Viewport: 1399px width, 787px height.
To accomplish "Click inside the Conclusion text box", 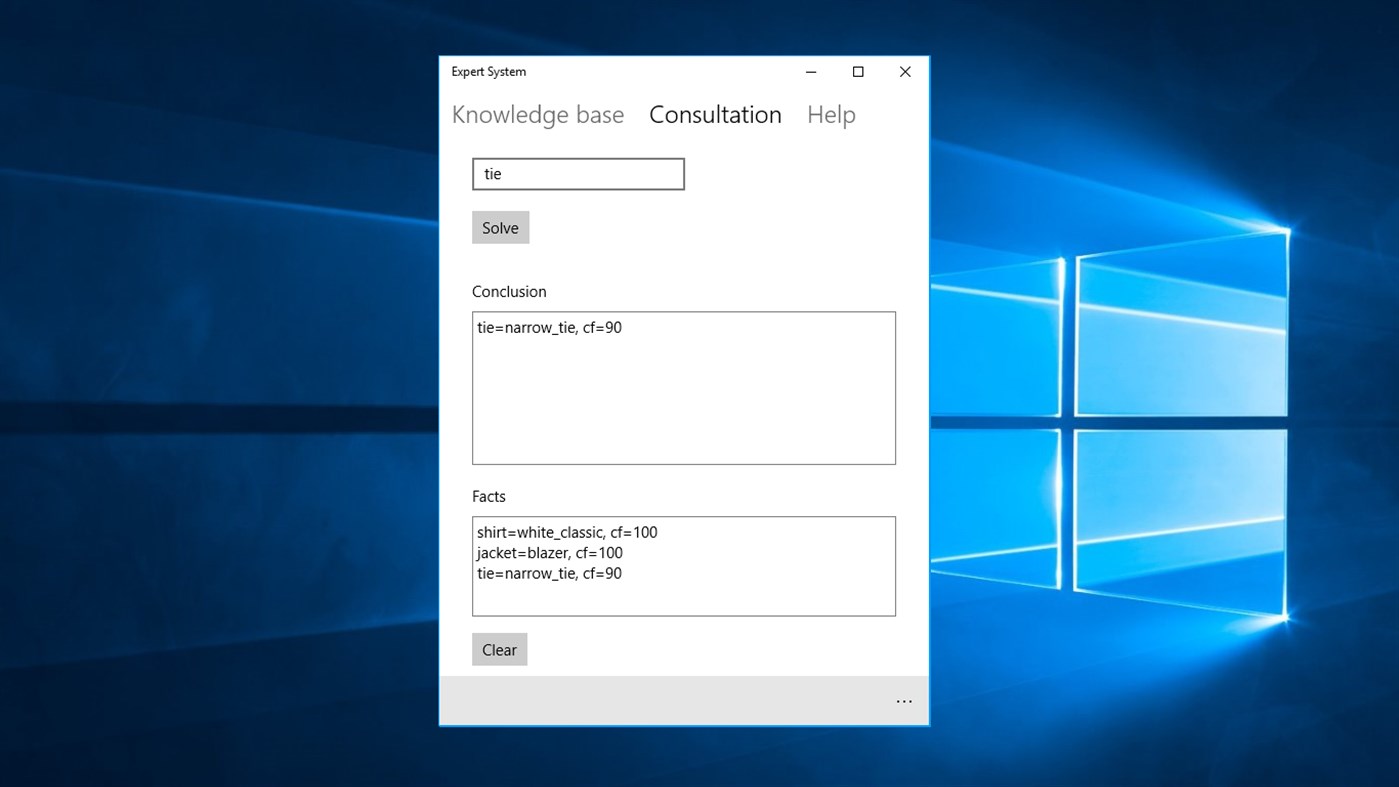I will click(683, 400).
